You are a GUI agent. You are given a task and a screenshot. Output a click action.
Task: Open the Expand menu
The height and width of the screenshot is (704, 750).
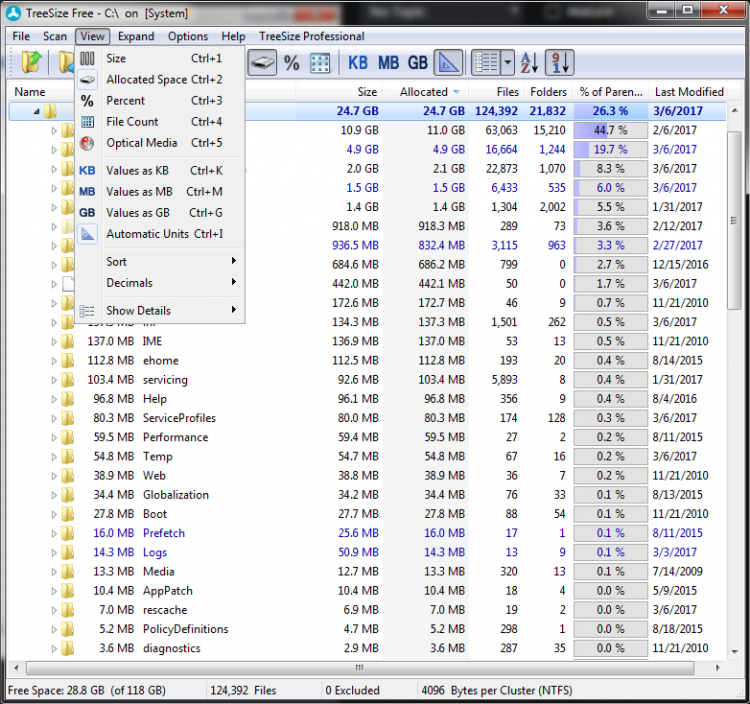136,36
